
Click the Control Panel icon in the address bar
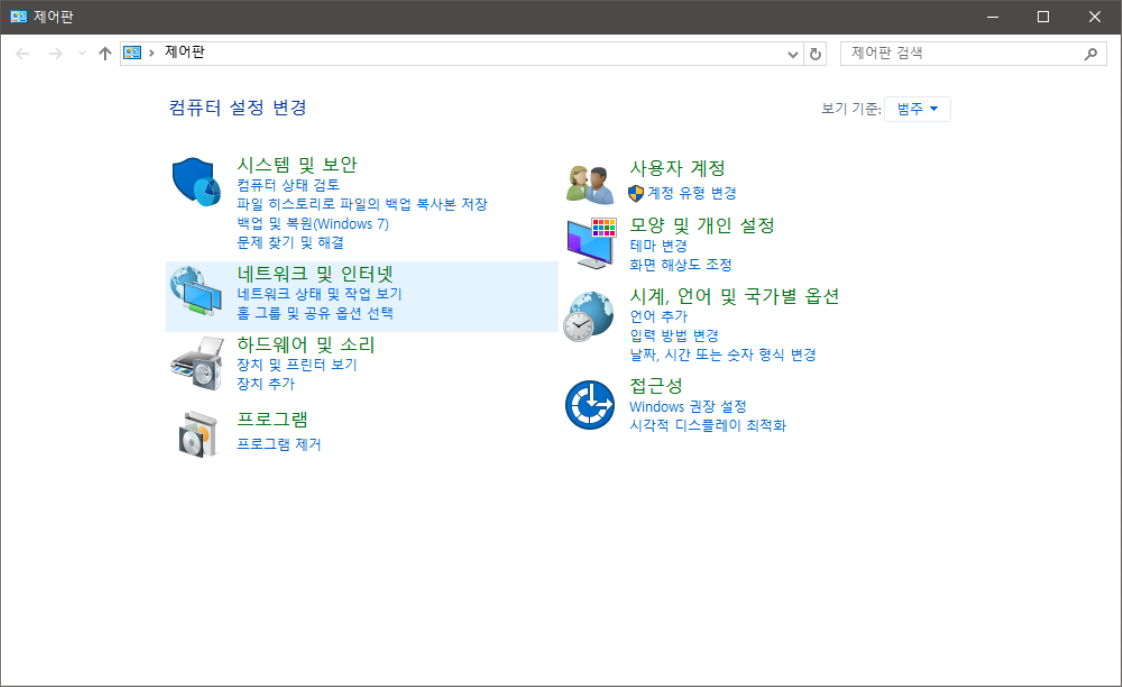(130, 52)
